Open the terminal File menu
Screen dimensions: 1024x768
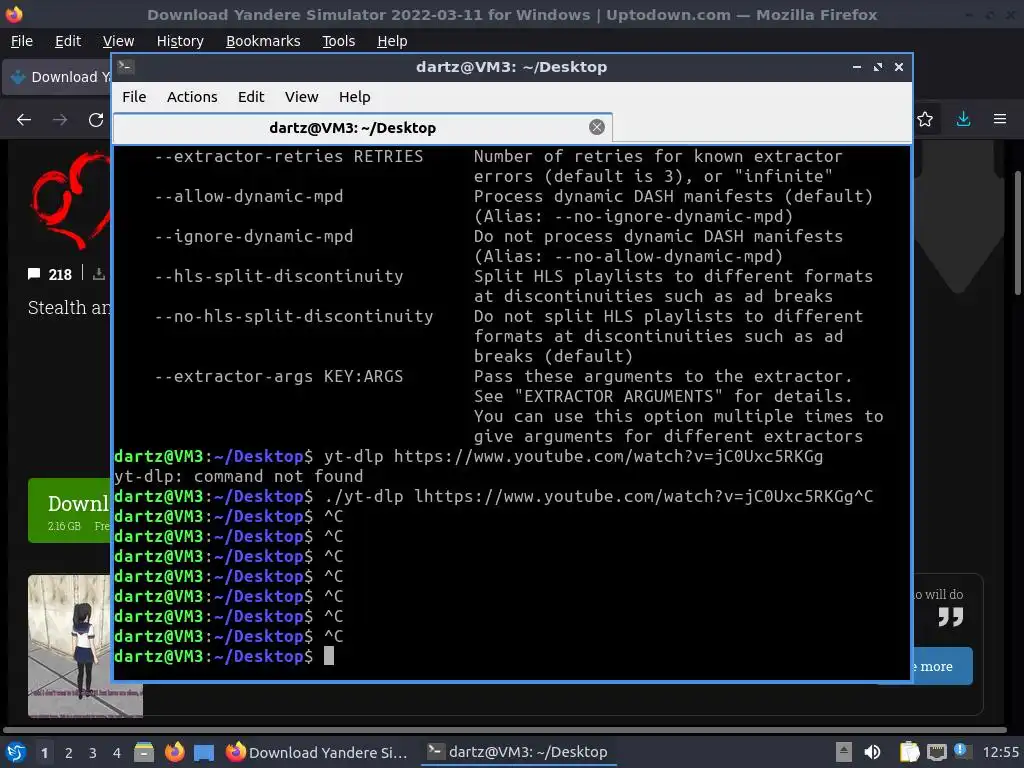[134, 97]
